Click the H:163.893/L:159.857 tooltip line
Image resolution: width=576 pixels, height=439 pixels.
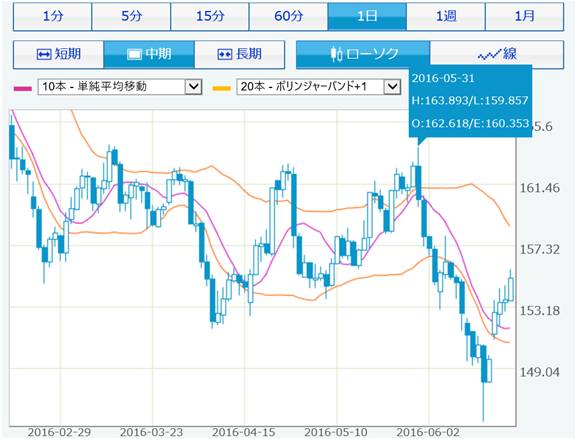click(470, 100)
